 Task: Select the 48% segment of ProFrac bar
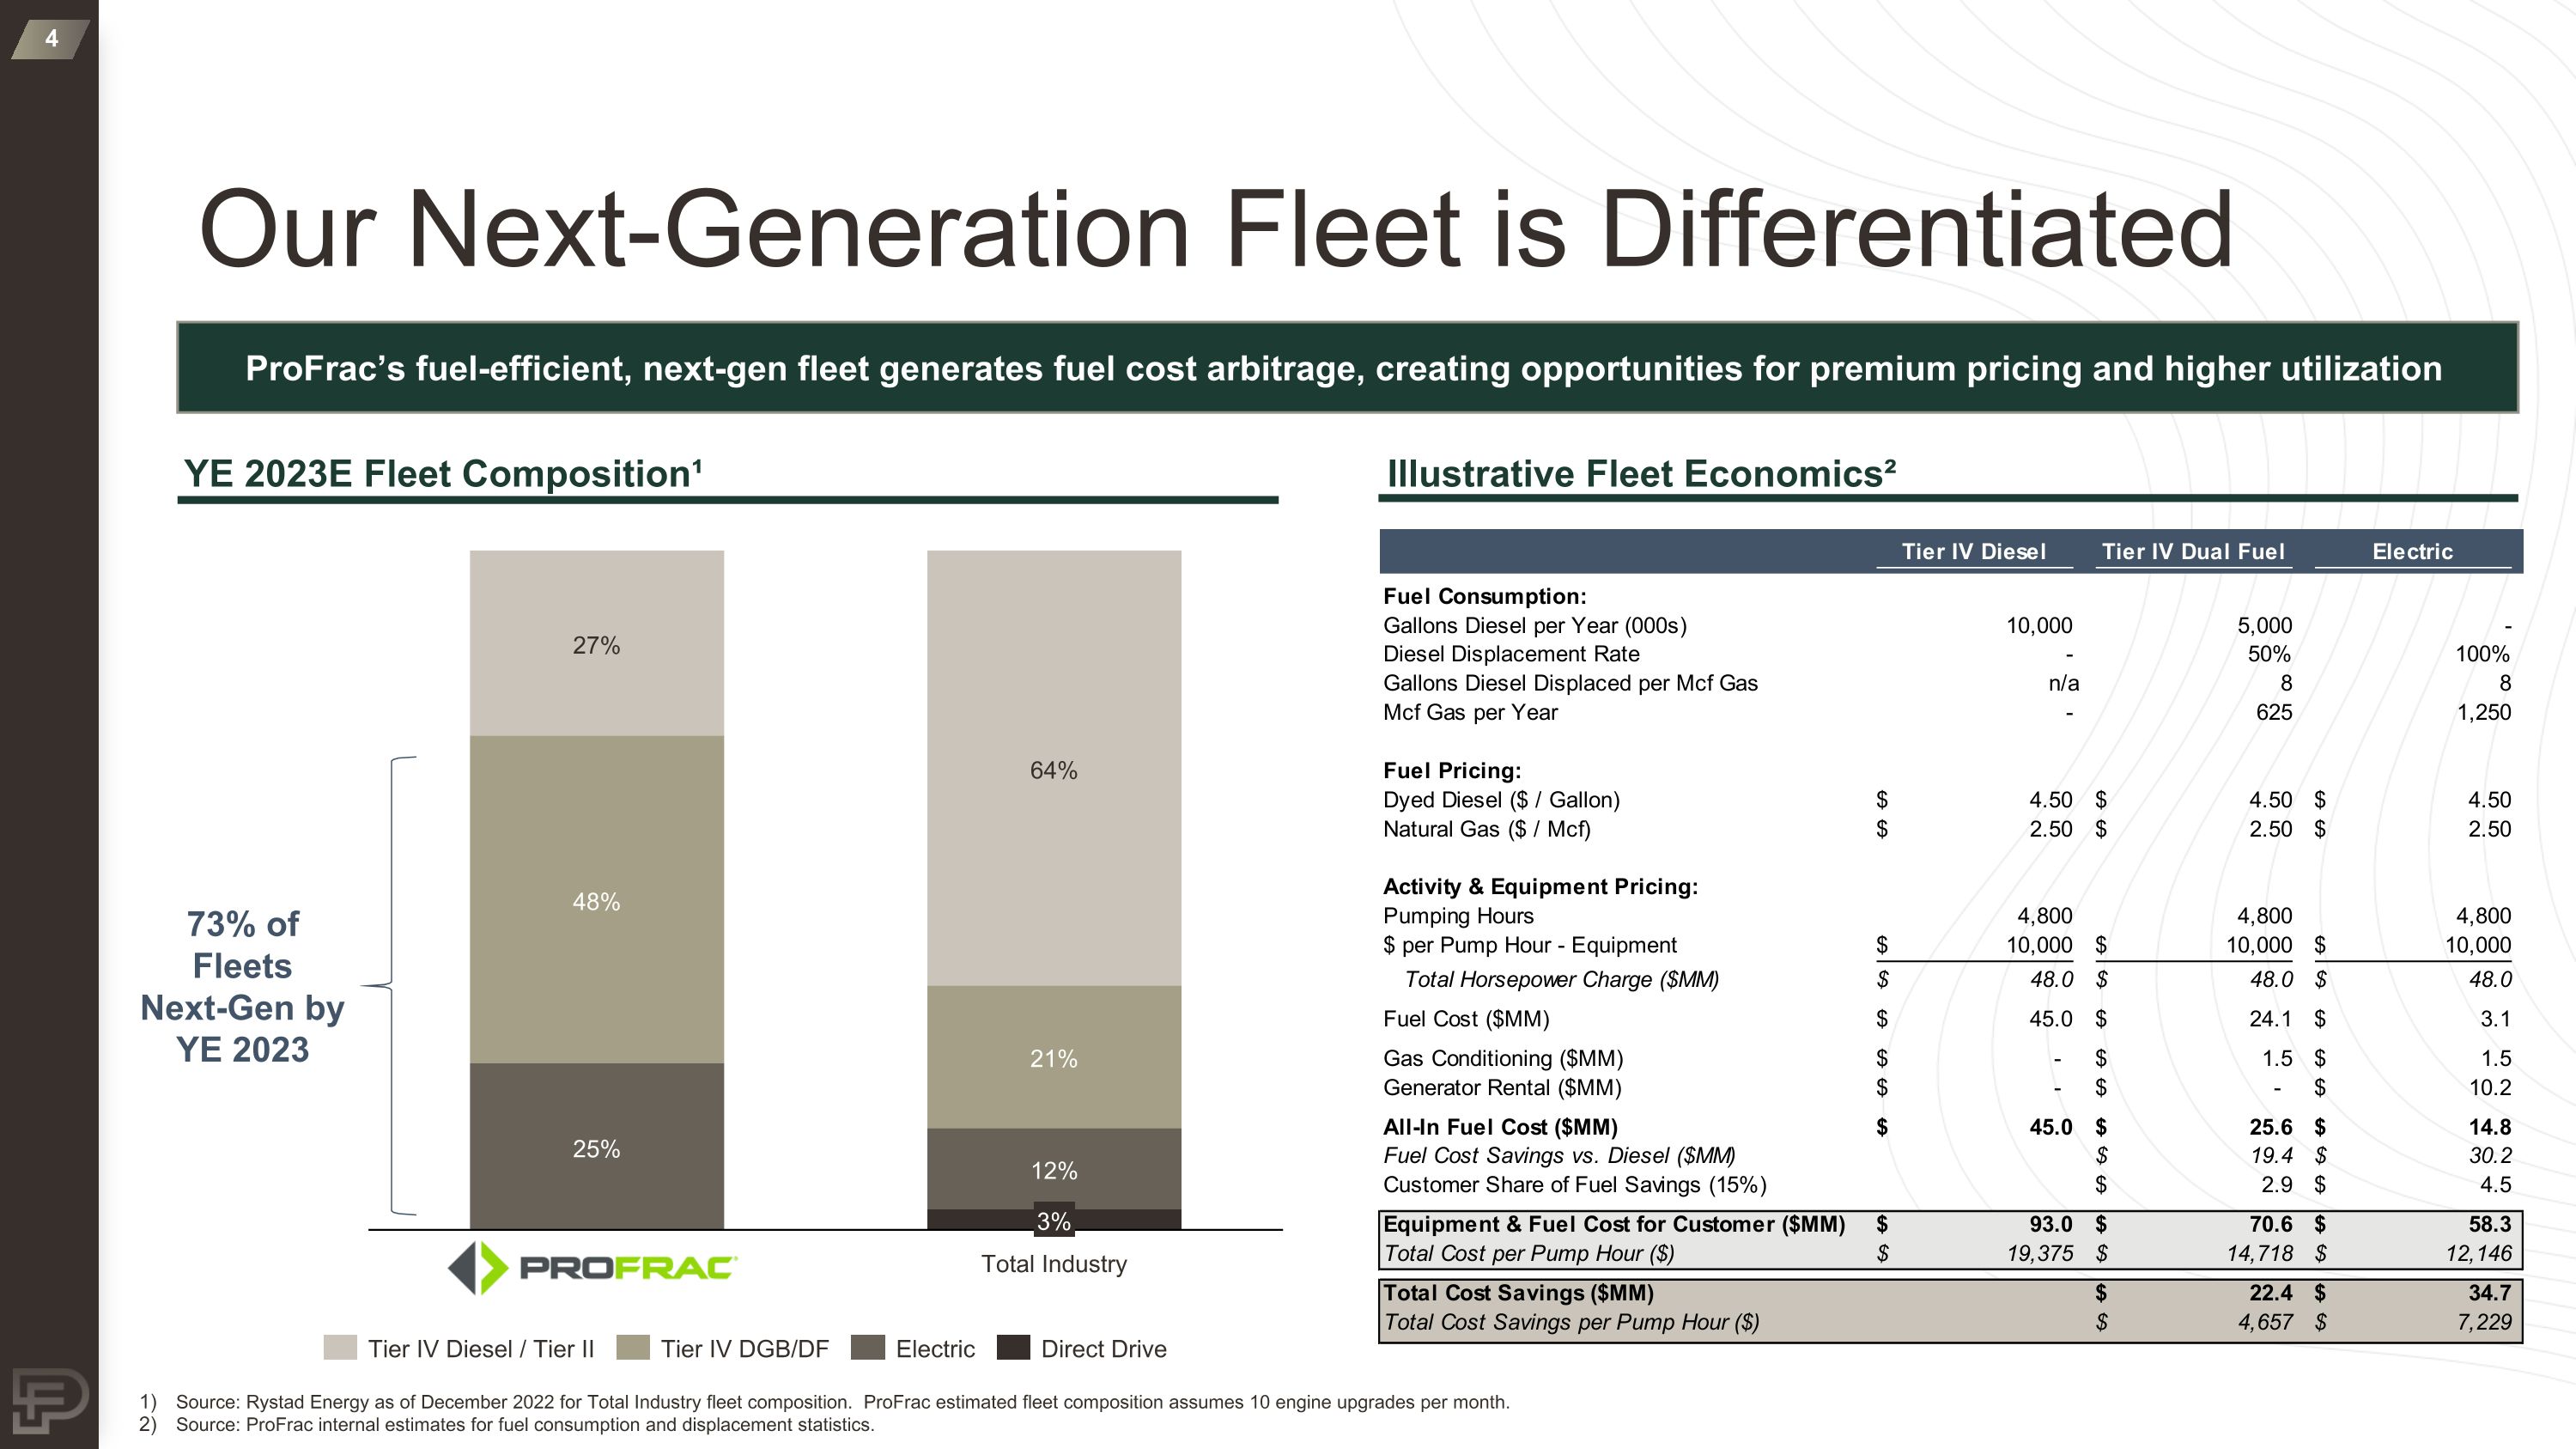(596, 900)
